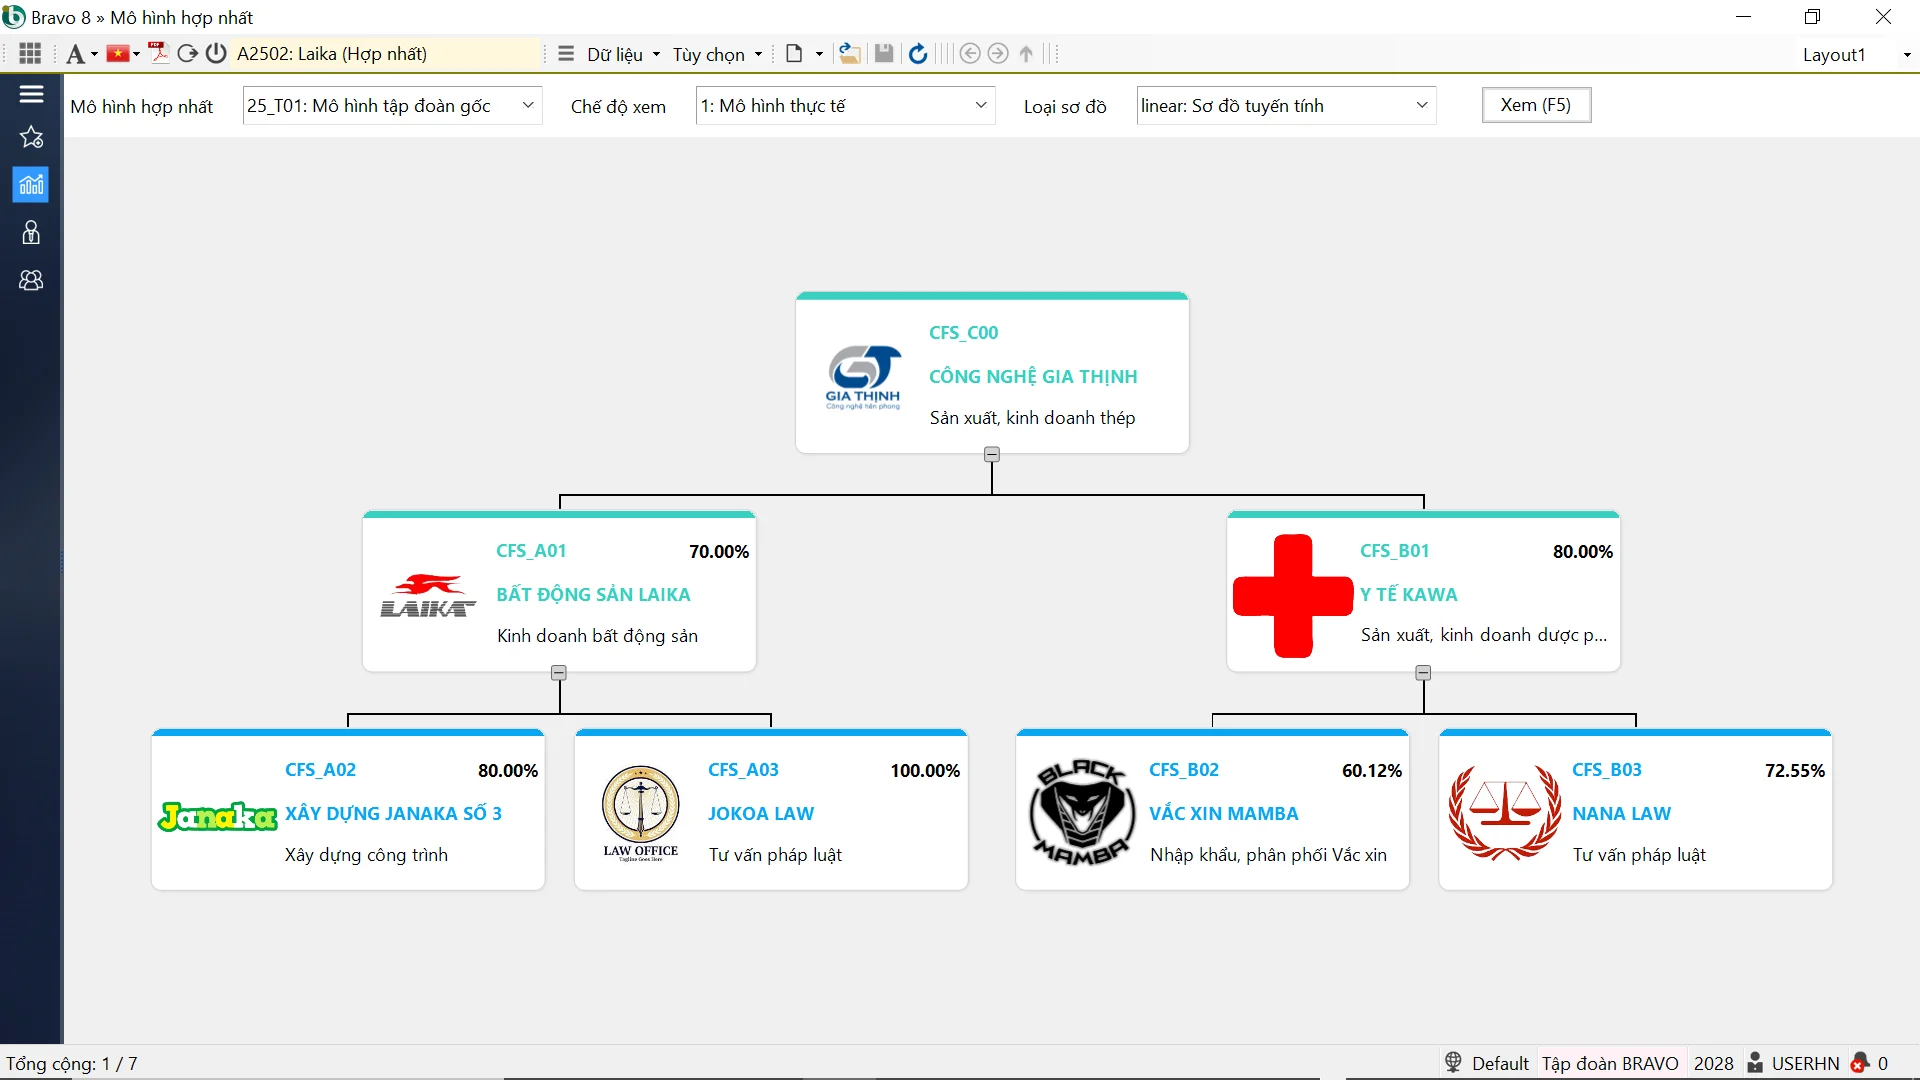The width and height of the screenshot is (1920, 1080).
Task: Click the new document toolbar icon
Action: tap(794, 54)
